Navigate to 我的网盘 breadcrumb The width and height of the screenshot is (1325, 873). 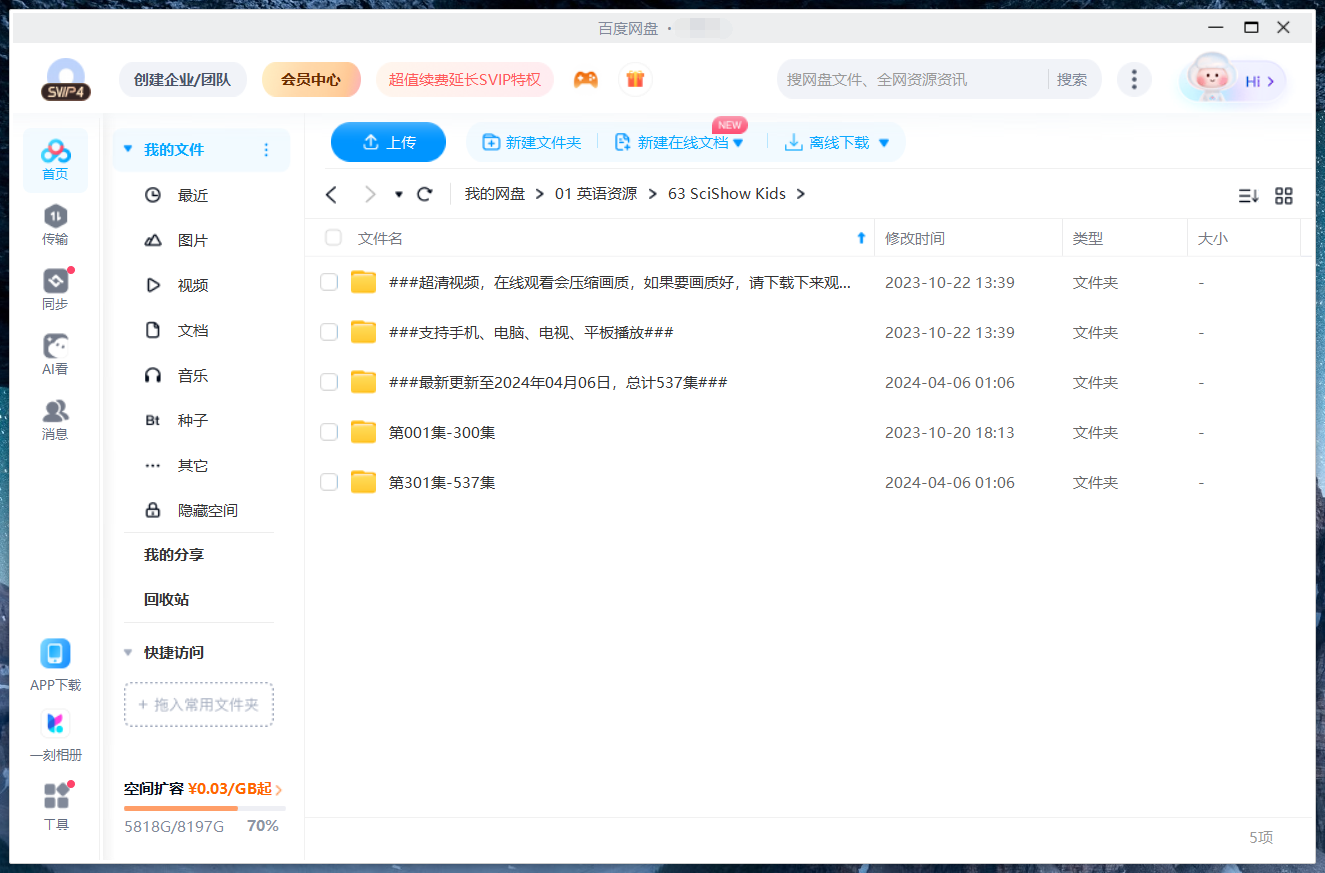click(495, 194)
